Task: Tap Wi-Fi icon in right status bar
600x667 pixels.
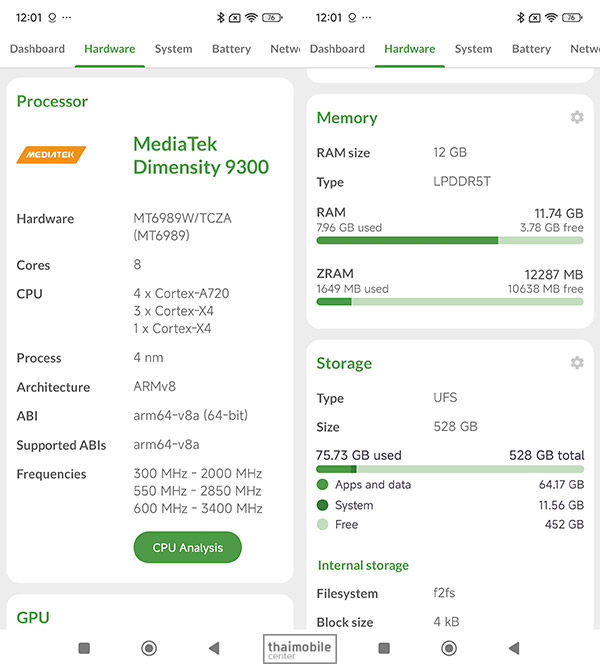Action: pyautogui.click(x=551, y=17)
